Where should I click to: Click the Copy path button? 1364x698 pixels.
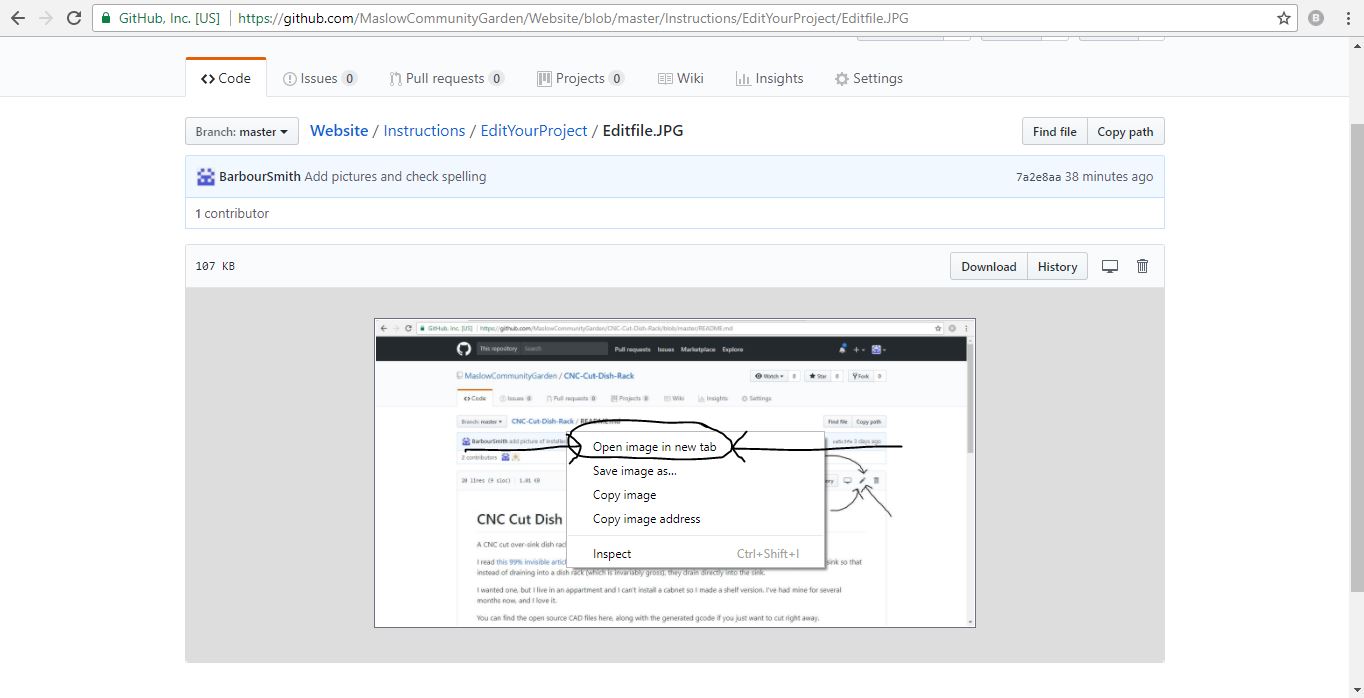coord(1125,131)
